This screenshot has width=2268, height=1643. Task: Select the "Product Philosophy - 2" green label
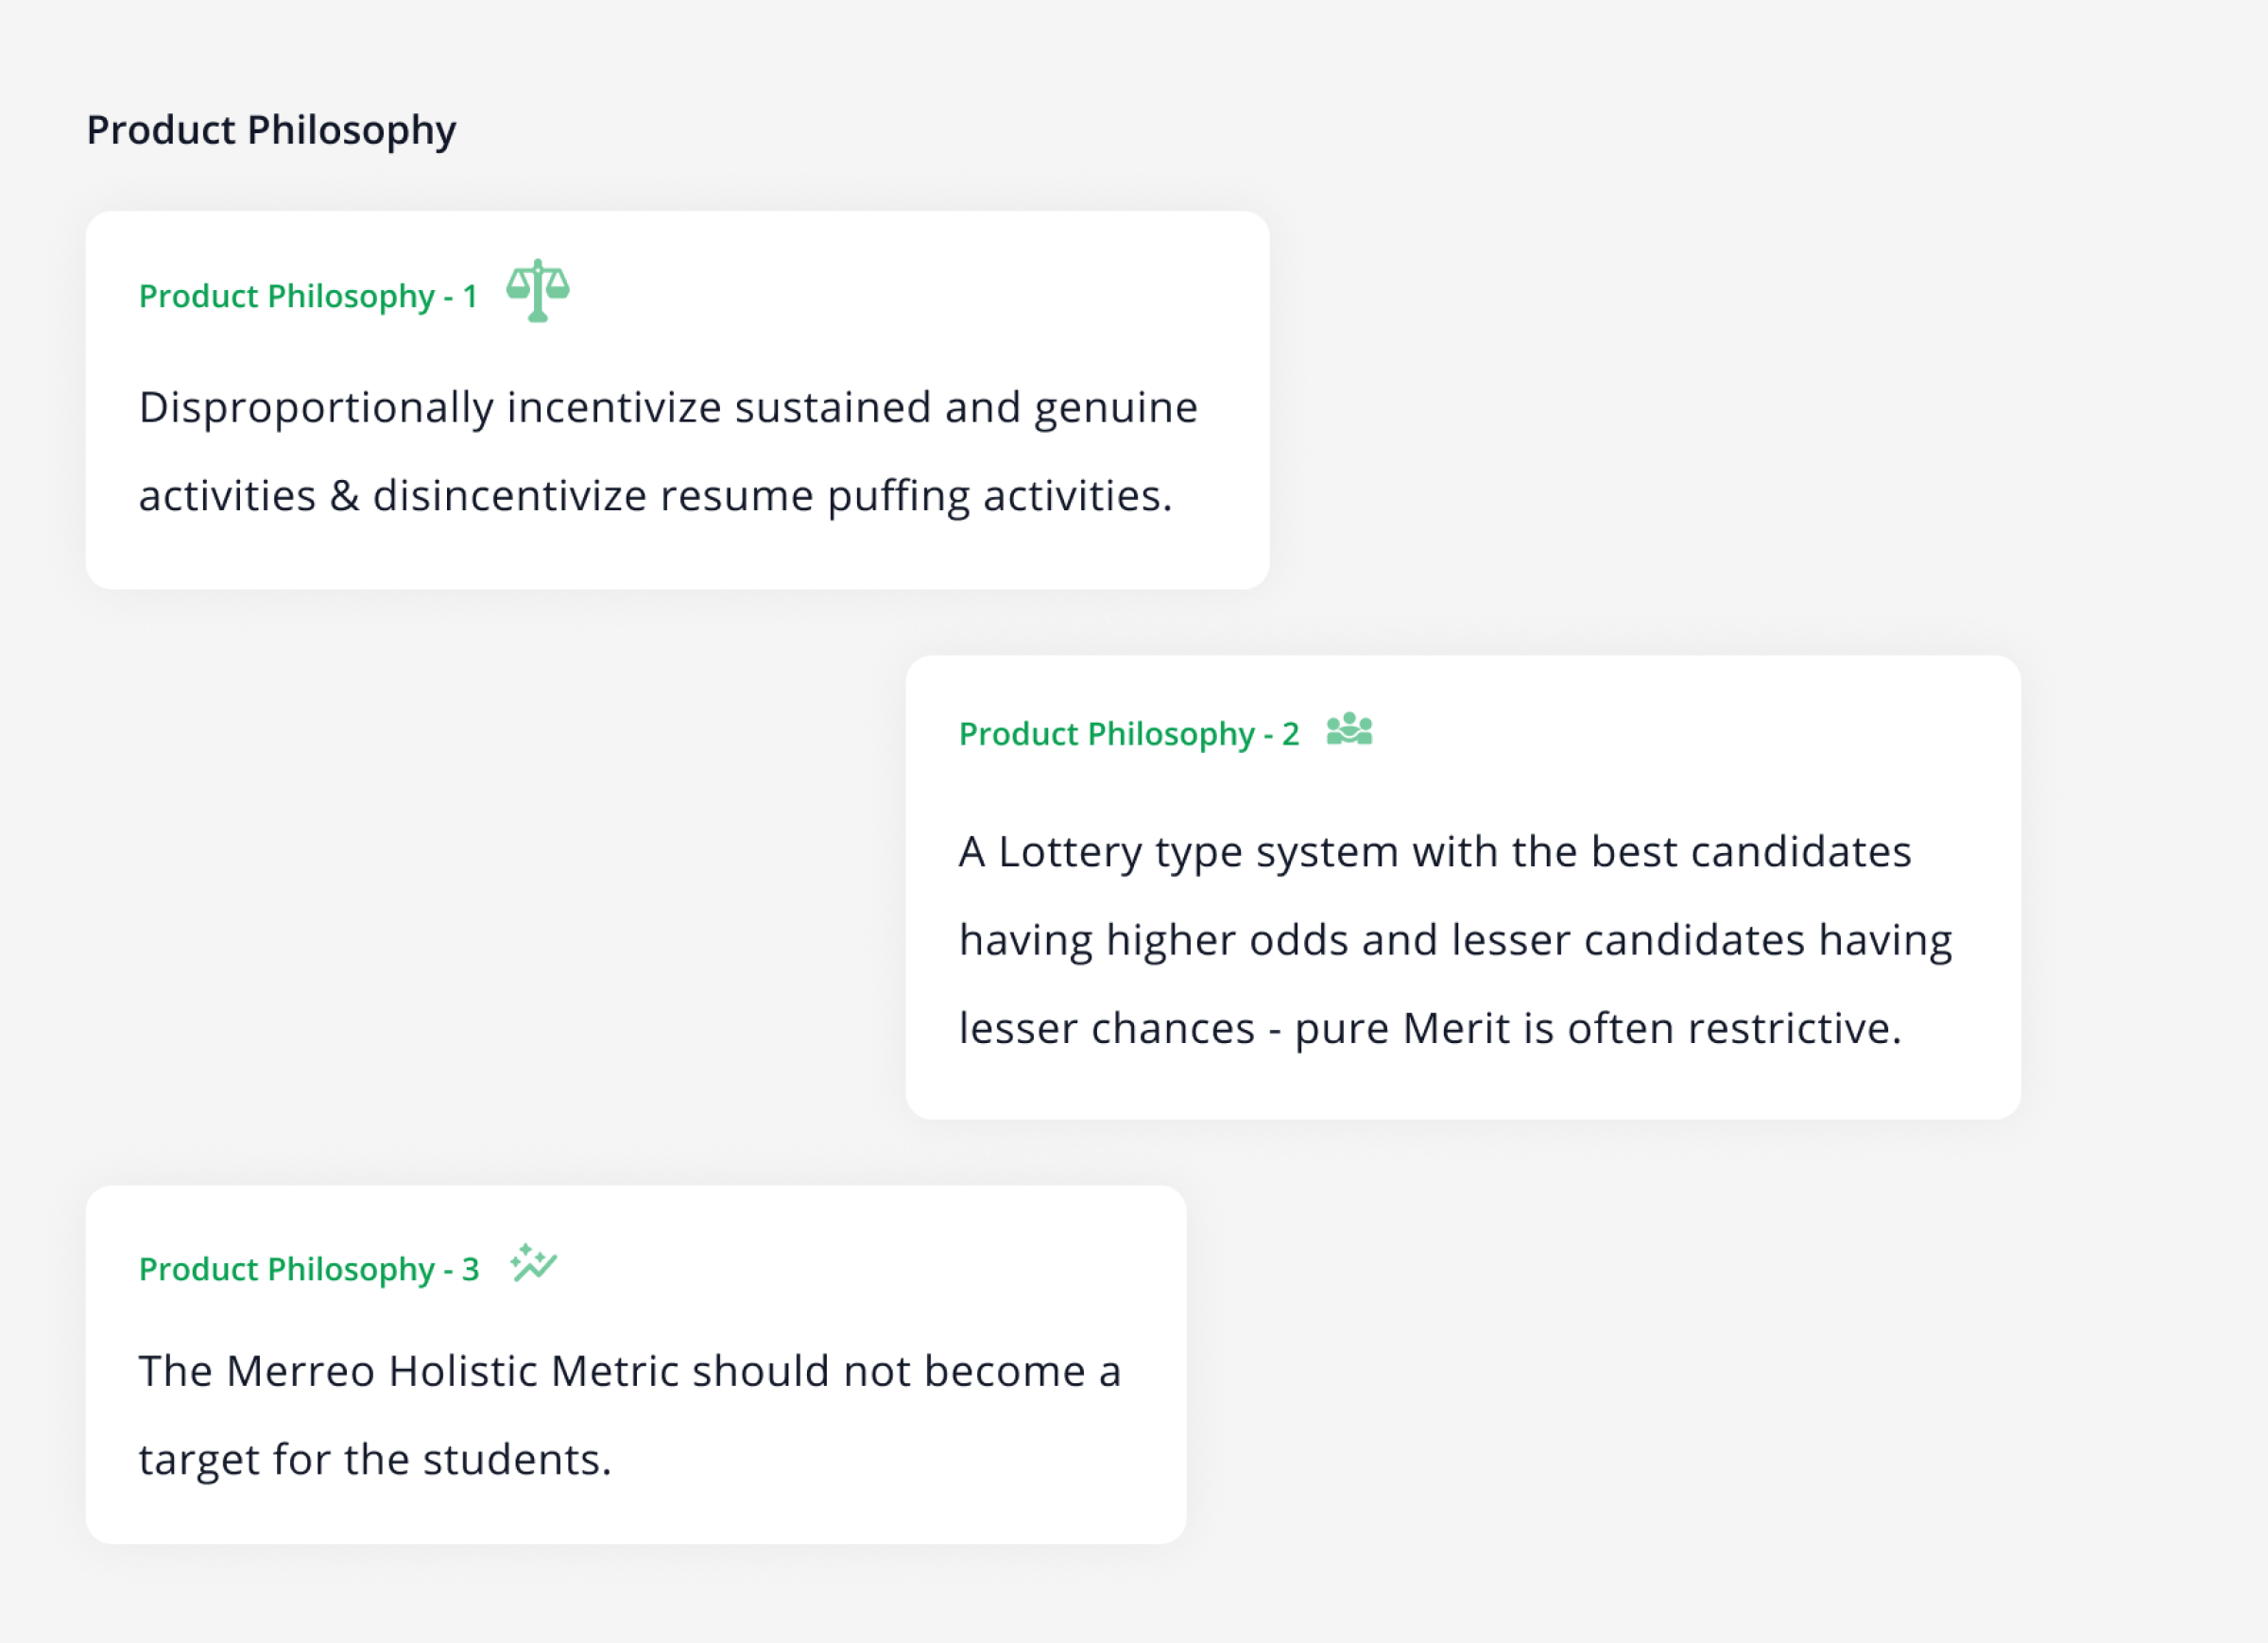tap(1128, 734)
